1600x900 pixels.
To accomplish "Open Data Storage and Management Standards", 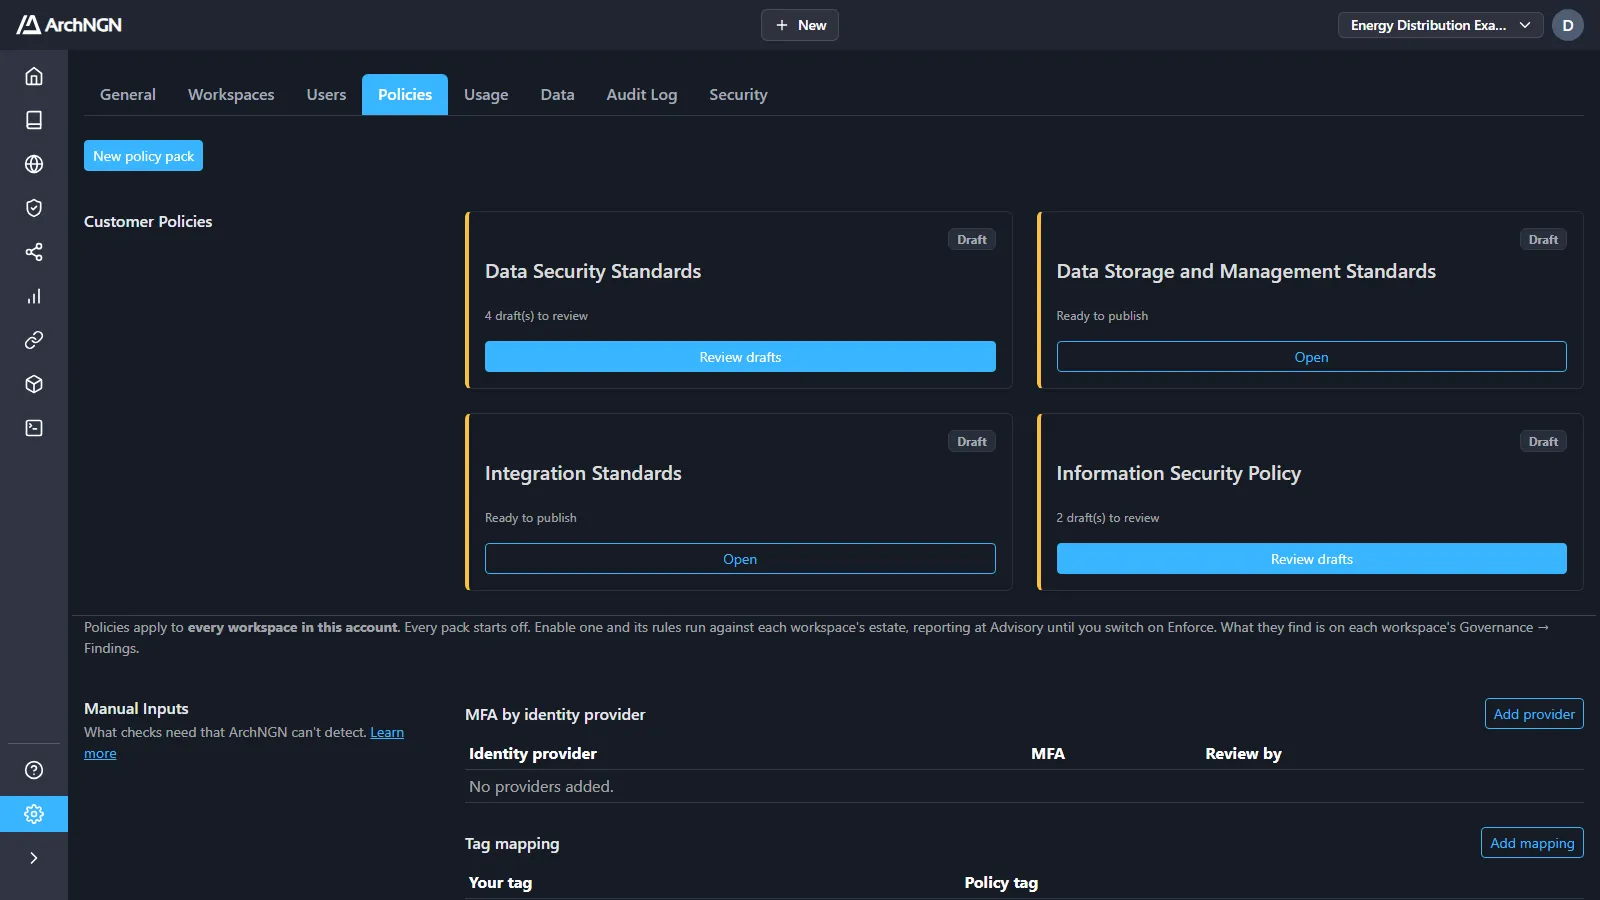I will point(1311,357).
